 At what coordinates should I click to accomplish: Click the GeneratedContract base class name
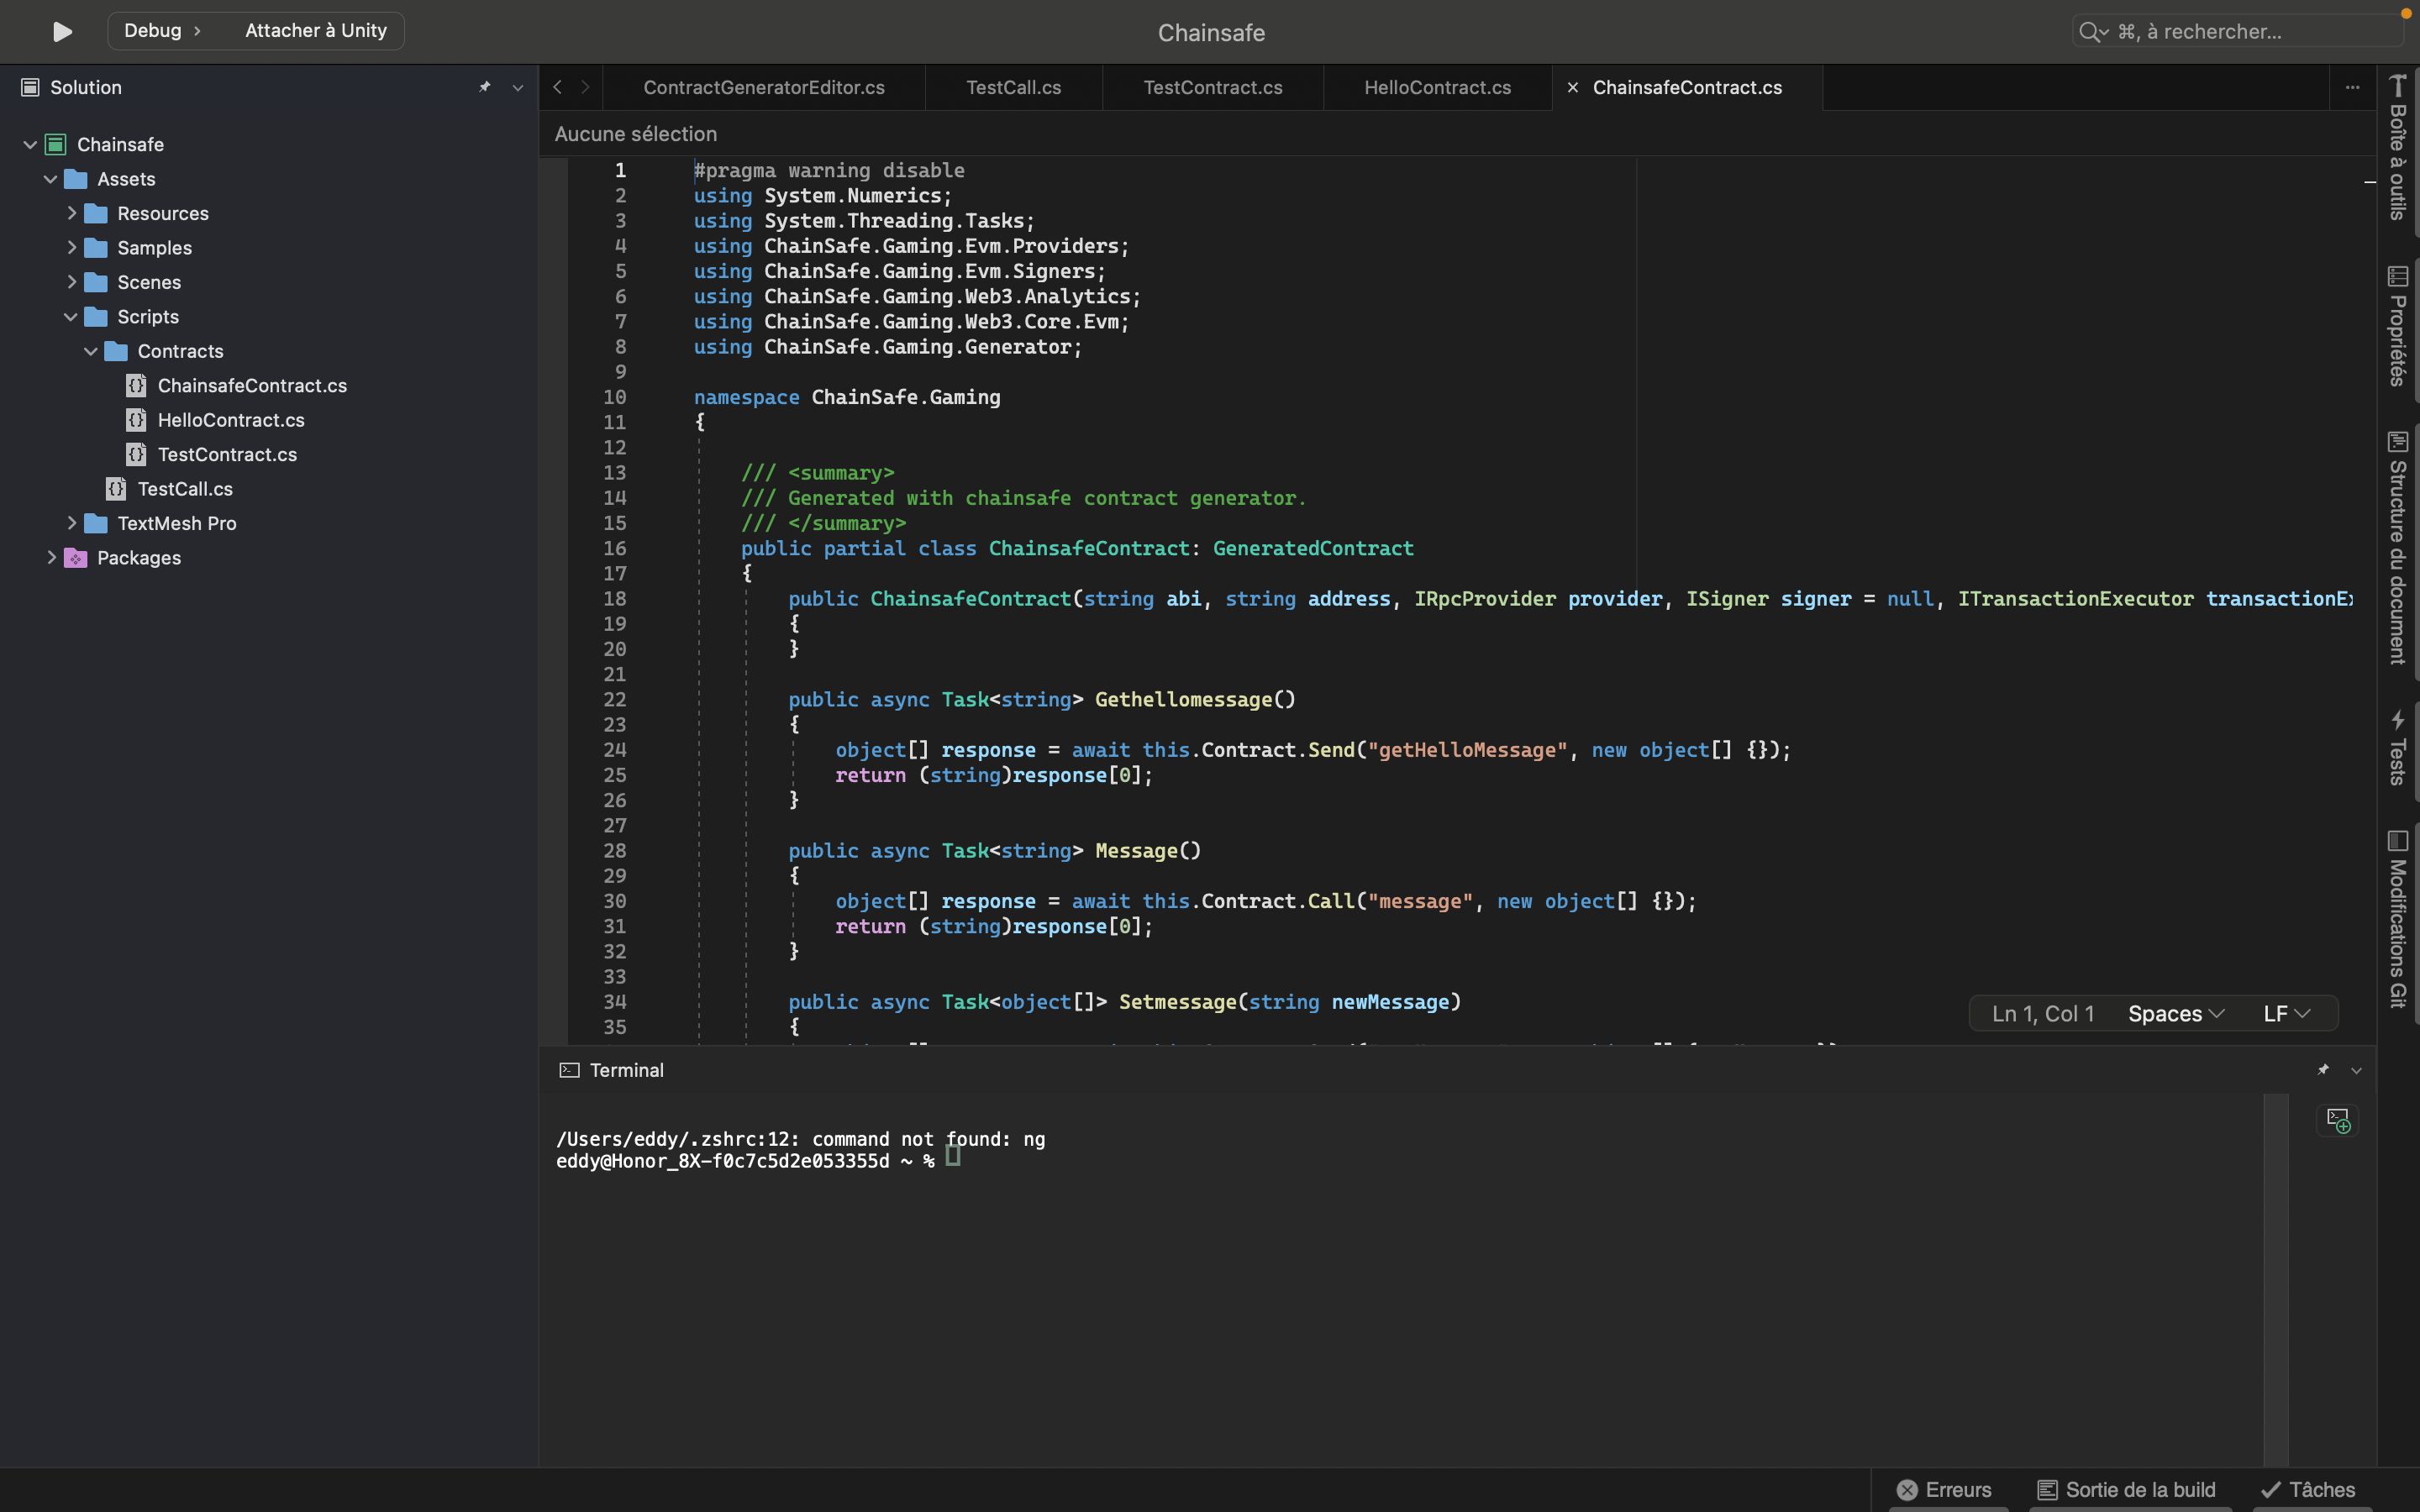pyautogui.click(x=1313, y=549)
